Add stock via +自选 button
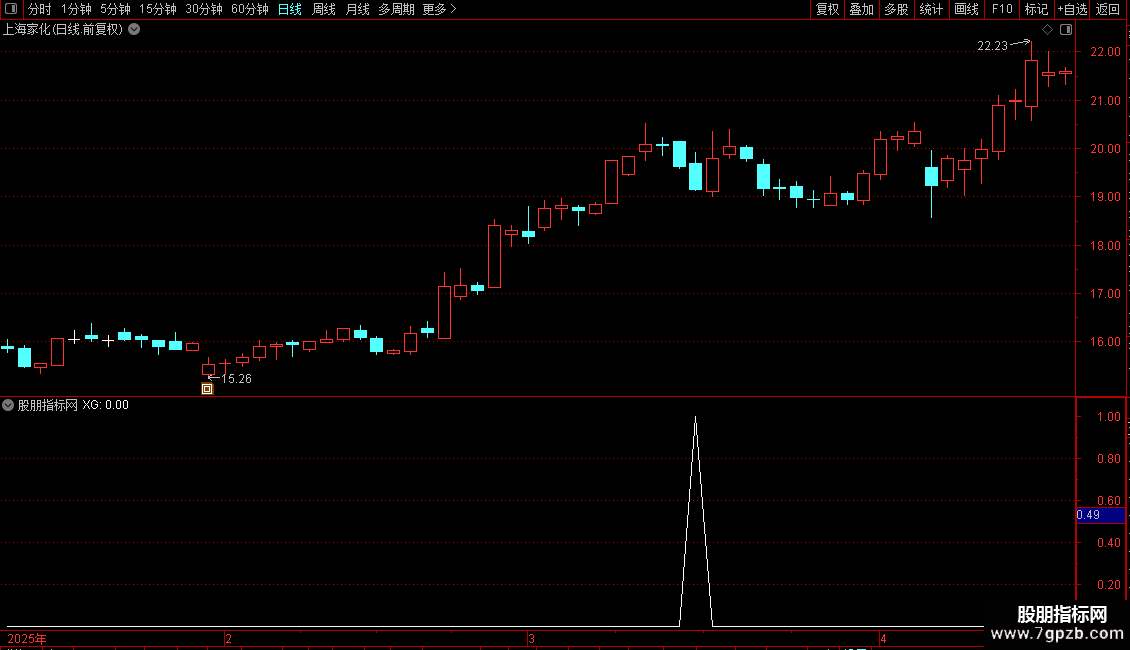This screenshot has height=650, width=1130. tap(1072, 9)
